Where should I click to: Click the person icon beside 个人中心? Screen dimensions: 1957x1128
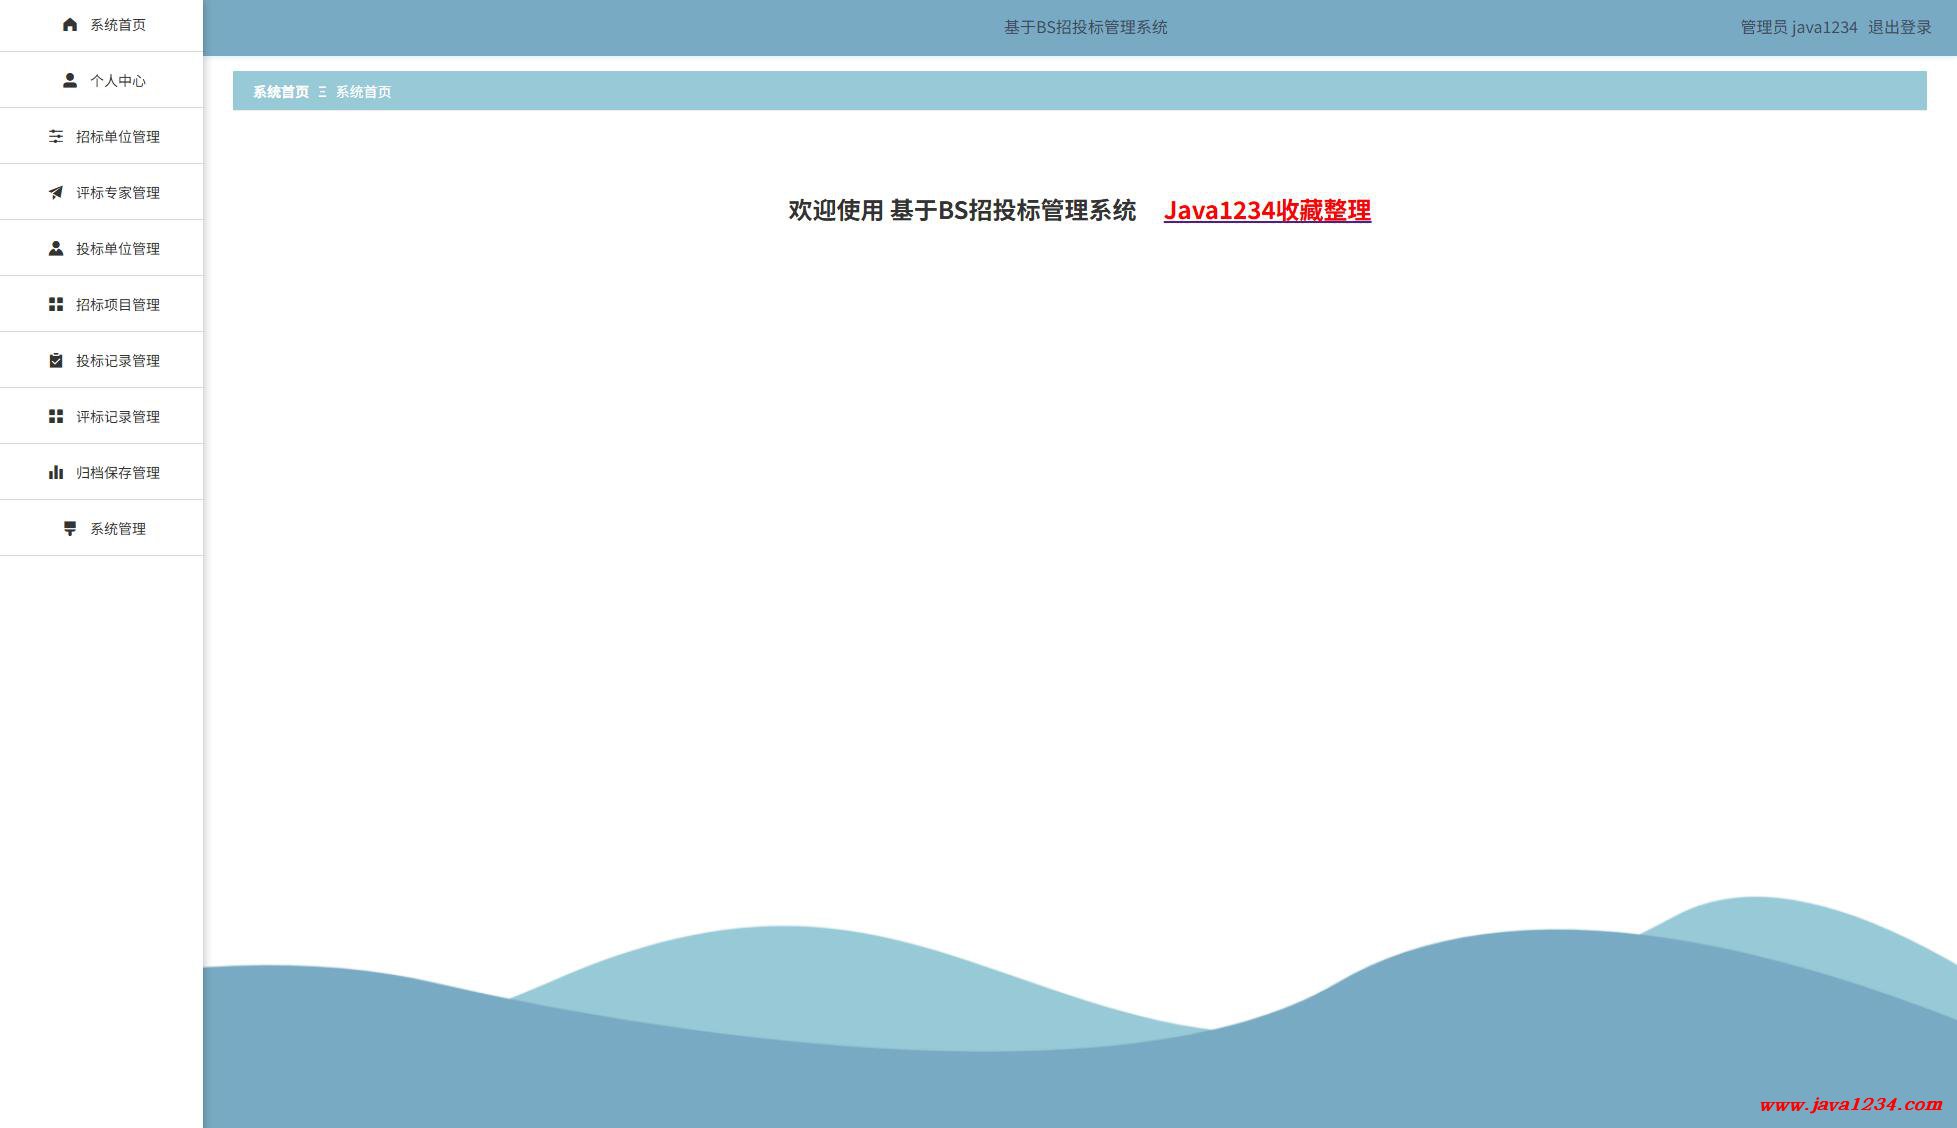tap(70, 81)
